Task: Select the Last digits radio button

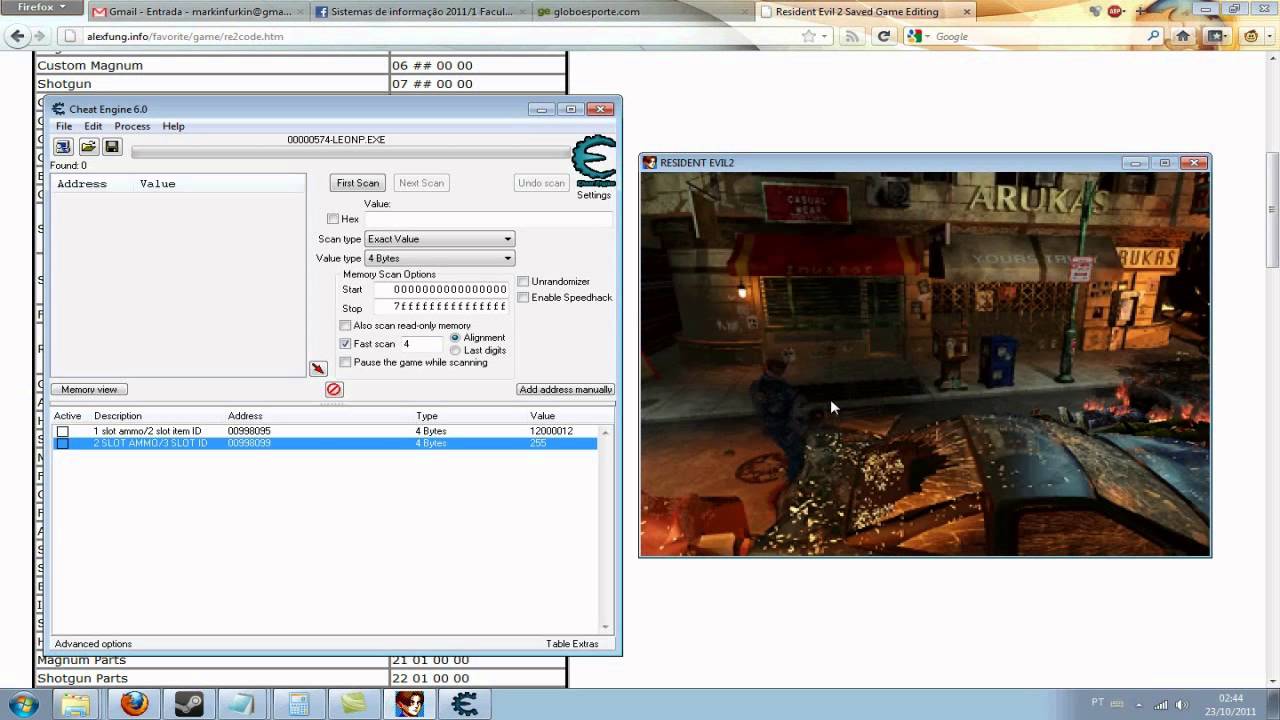Action: coord(455,351)
